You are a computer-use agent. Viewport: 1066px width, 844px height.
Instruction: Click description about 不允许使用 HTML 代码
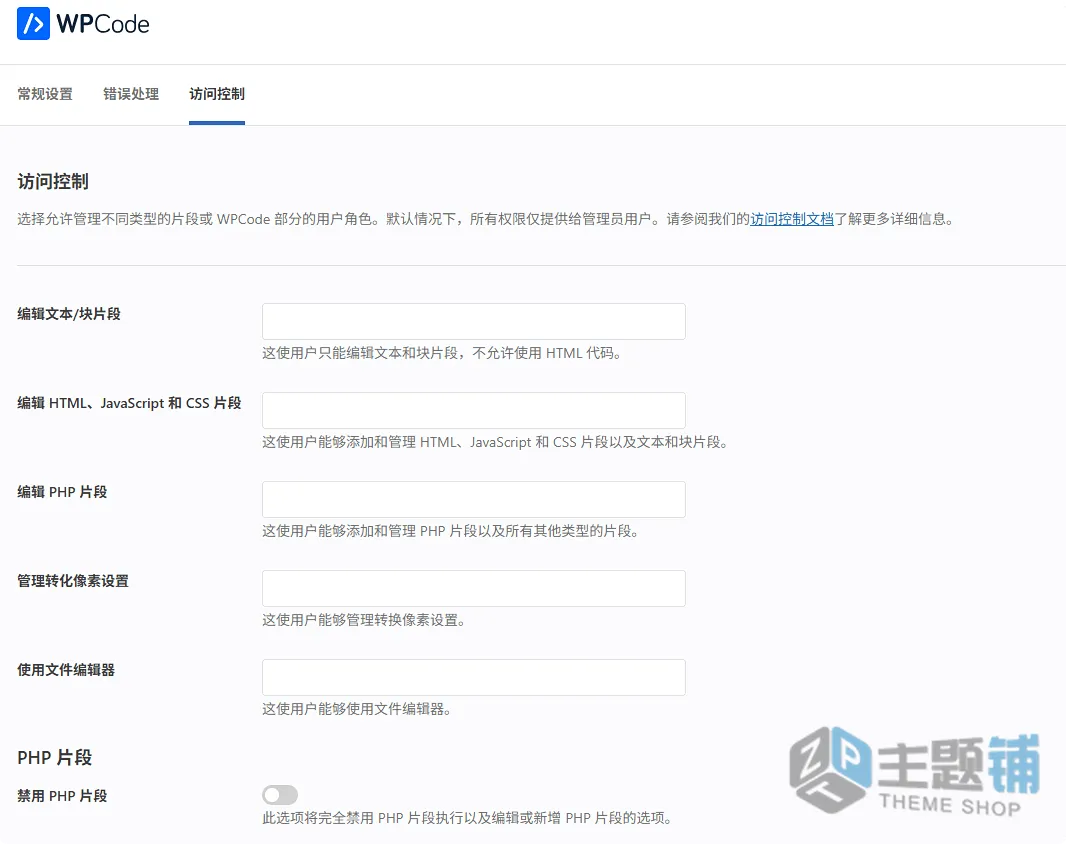coord(442,353)
